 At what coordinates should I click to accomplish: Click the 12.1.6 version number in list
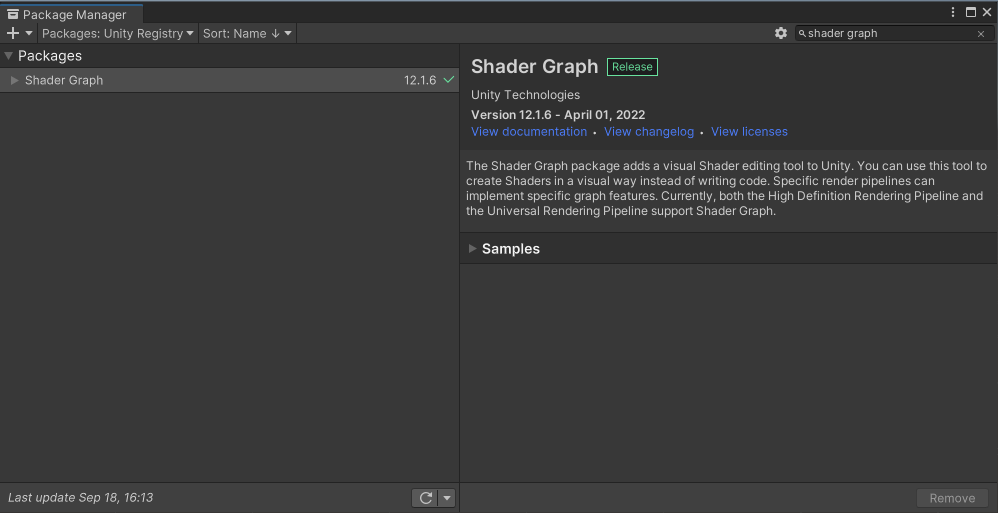(420, 80)
